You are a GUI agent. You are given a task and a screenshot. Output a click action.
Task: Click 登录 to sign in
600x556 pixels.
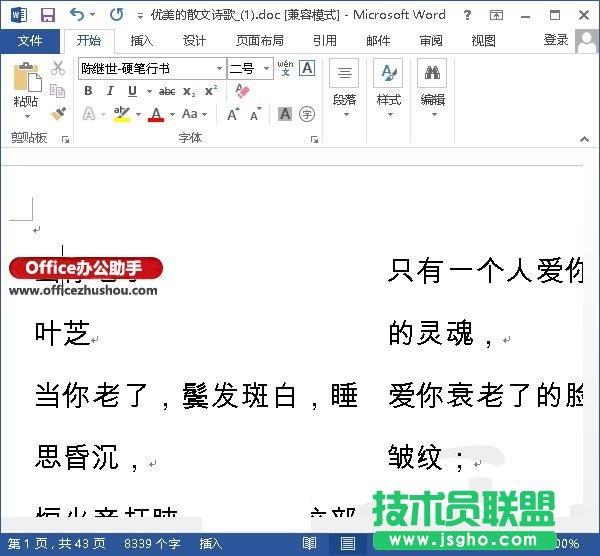556,40
